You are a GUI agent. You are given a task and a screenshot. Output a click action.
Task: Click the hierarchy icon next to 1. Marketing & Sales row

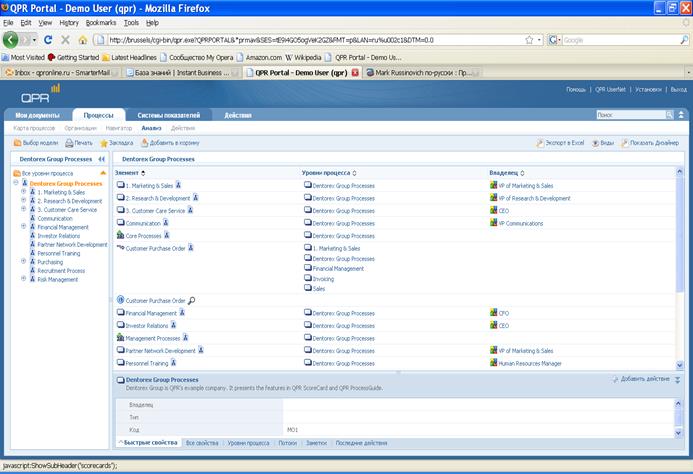pyautogui.click(x=178, y=185)
